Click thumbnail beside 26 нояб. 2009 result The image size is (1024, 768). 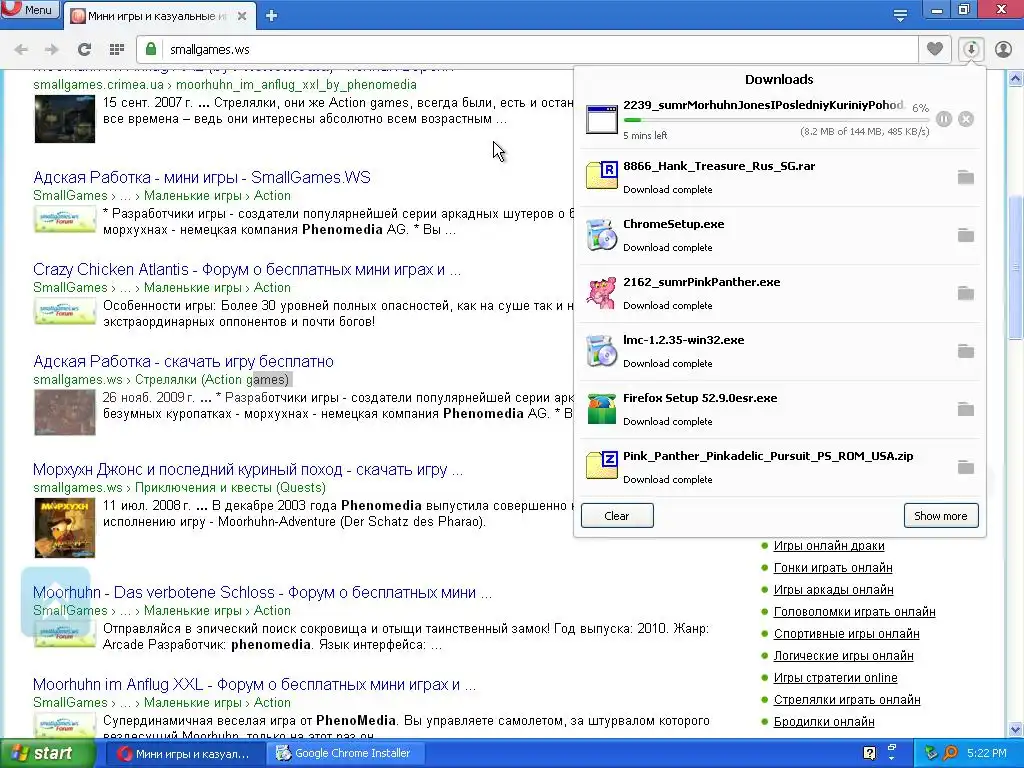coord(65,413)
